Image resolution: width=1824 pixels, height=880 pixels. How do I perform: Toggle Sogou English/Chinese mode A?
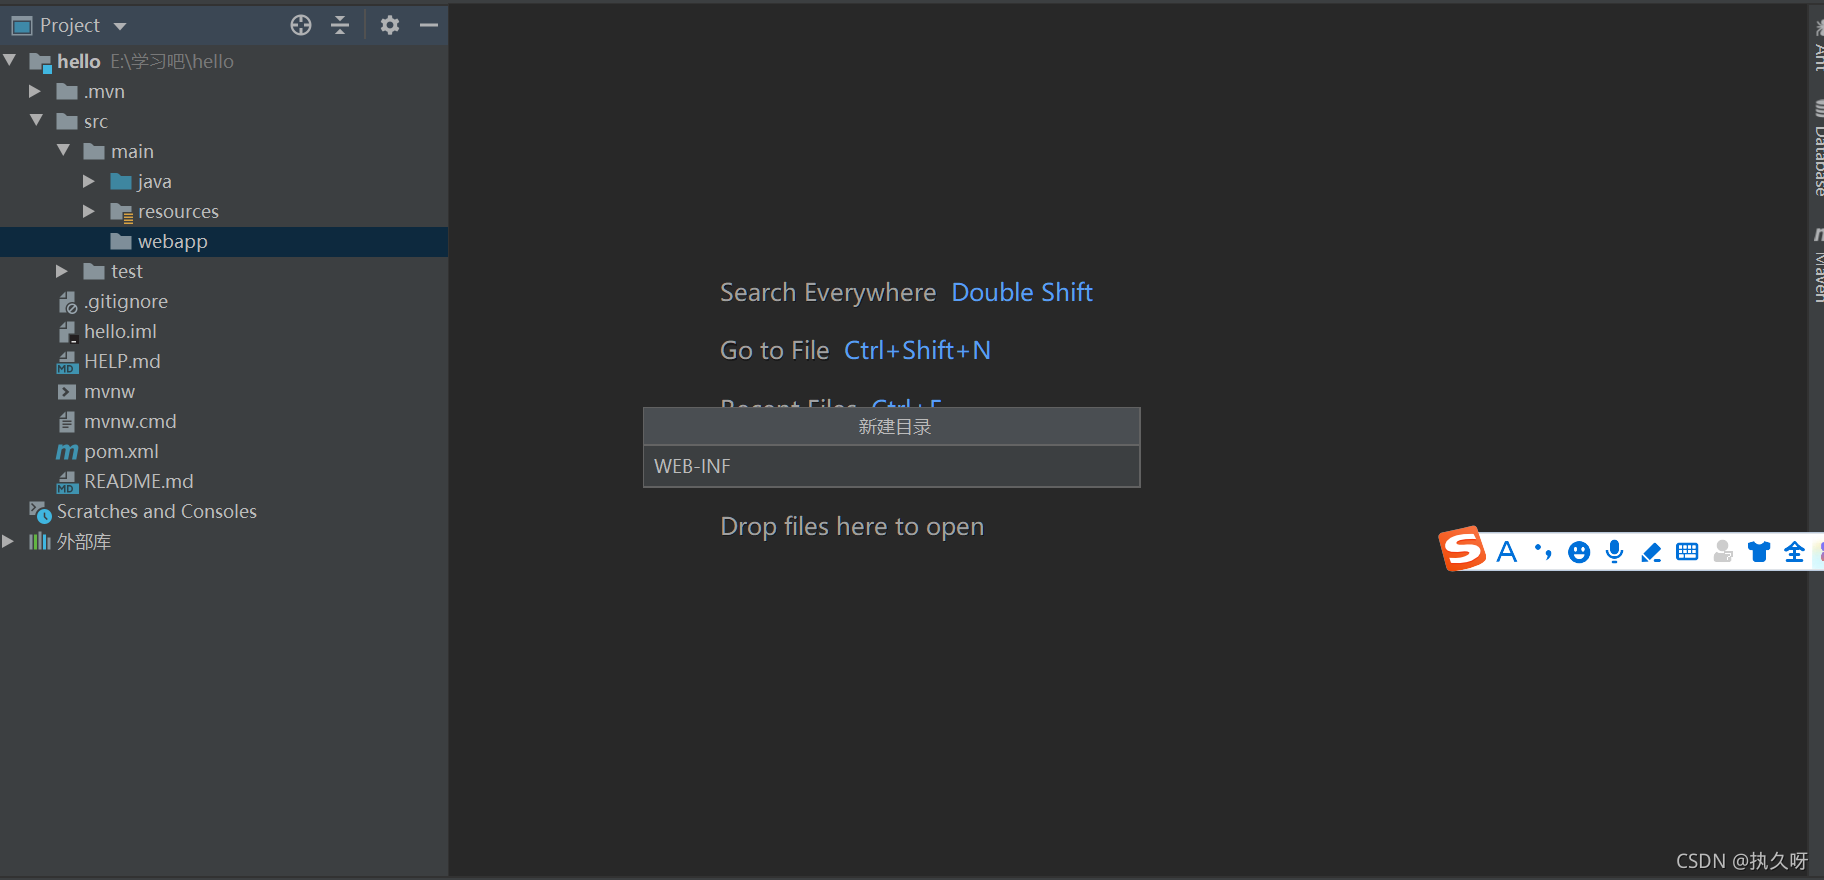click(x=1507, y=552)
